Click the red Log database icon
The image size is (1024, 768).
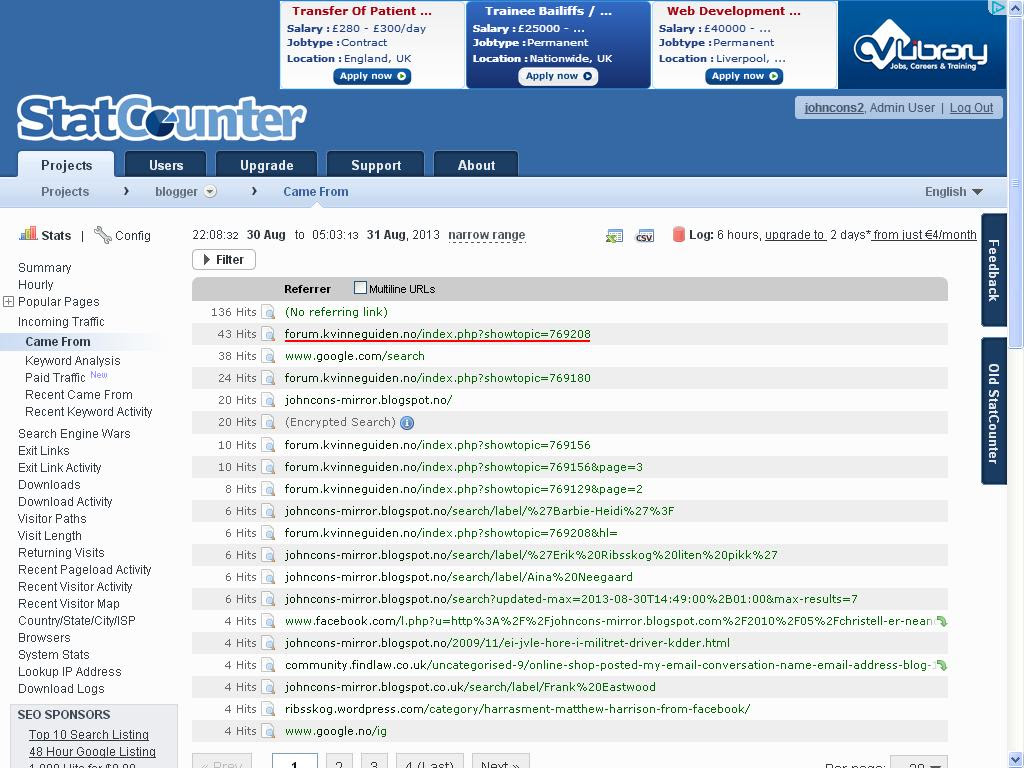(x=679, y=234)
